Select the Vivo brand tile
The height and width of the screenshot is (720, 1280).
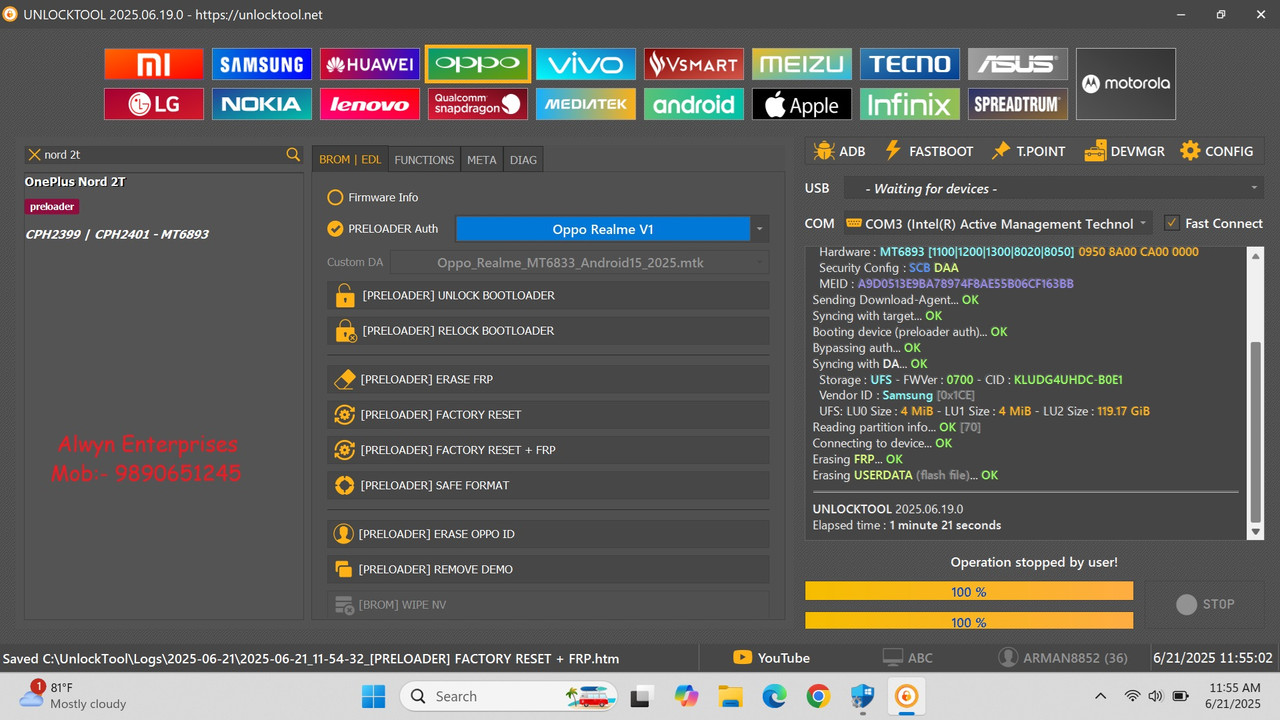pos(586,64)
